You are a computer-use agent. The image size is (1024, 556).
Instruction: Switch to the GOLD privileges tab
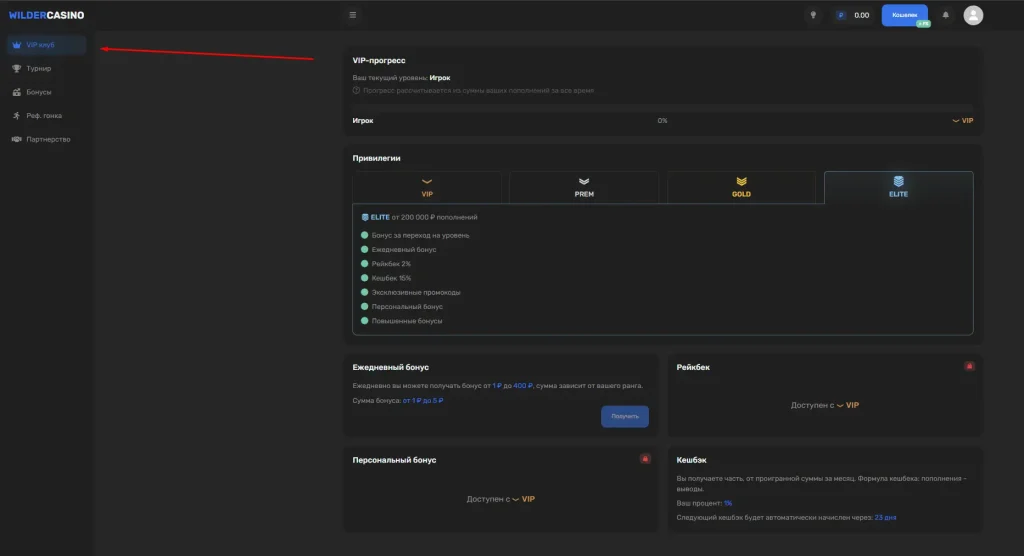(x=741, y=188)
